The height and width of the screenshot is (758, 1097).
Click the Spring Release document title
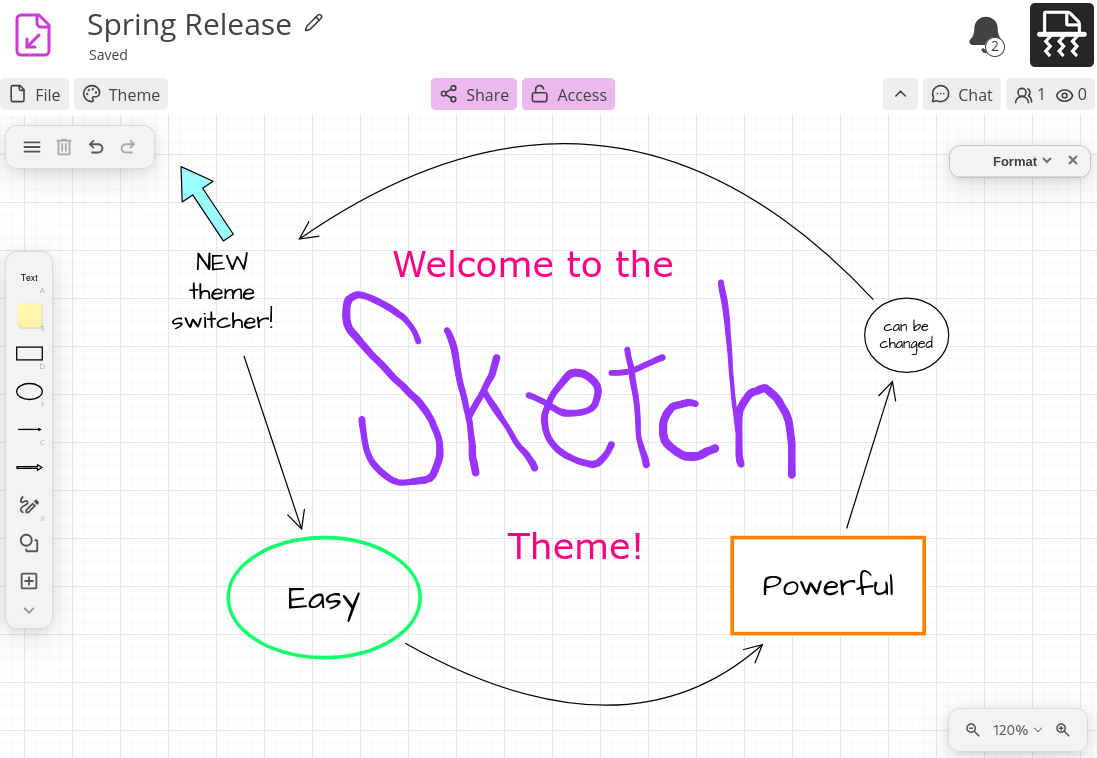pos(189,25)
